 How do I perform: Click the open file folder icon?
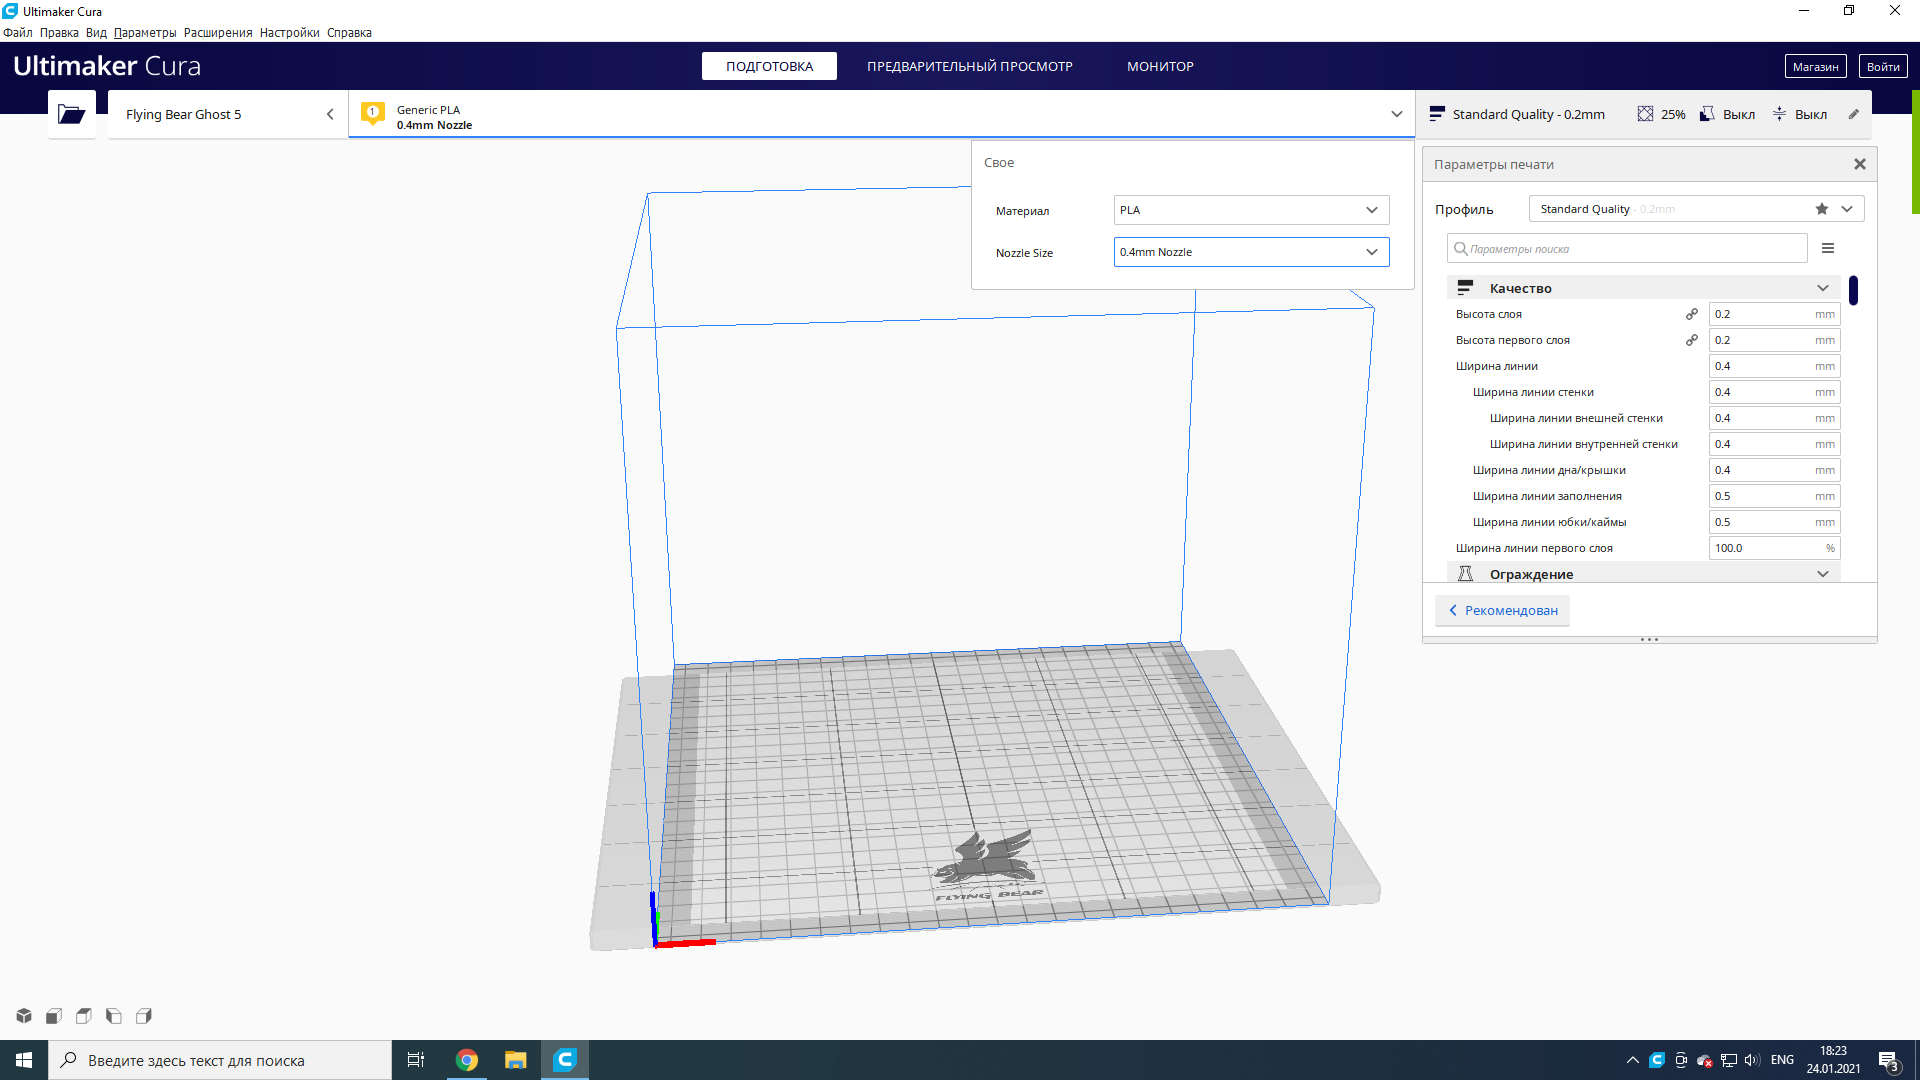[71, 114]
